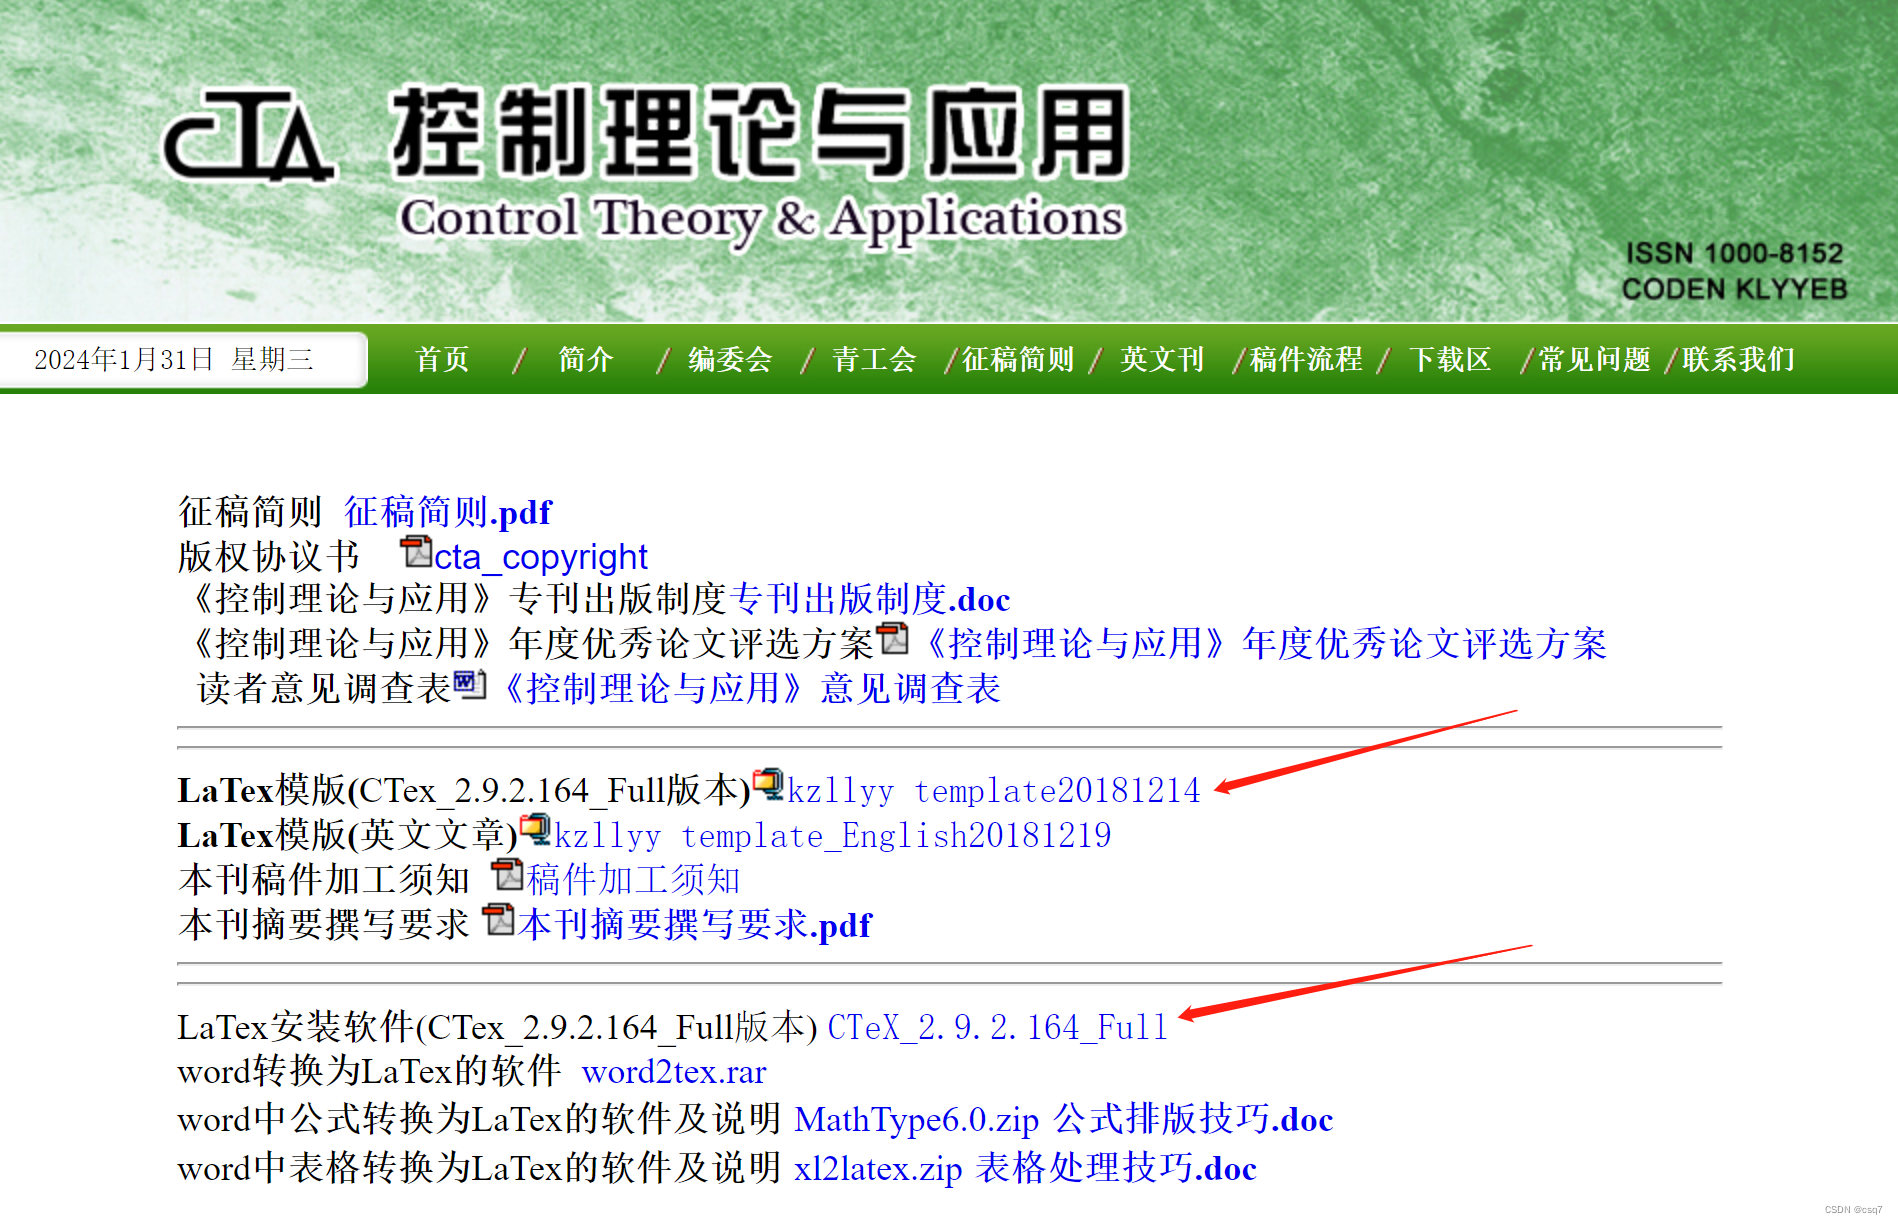The width and height of the screenshot is (1898, 1224).
Task: Download xl2latex.zip
Action: pyautogui.click(x=877, y=1167)
